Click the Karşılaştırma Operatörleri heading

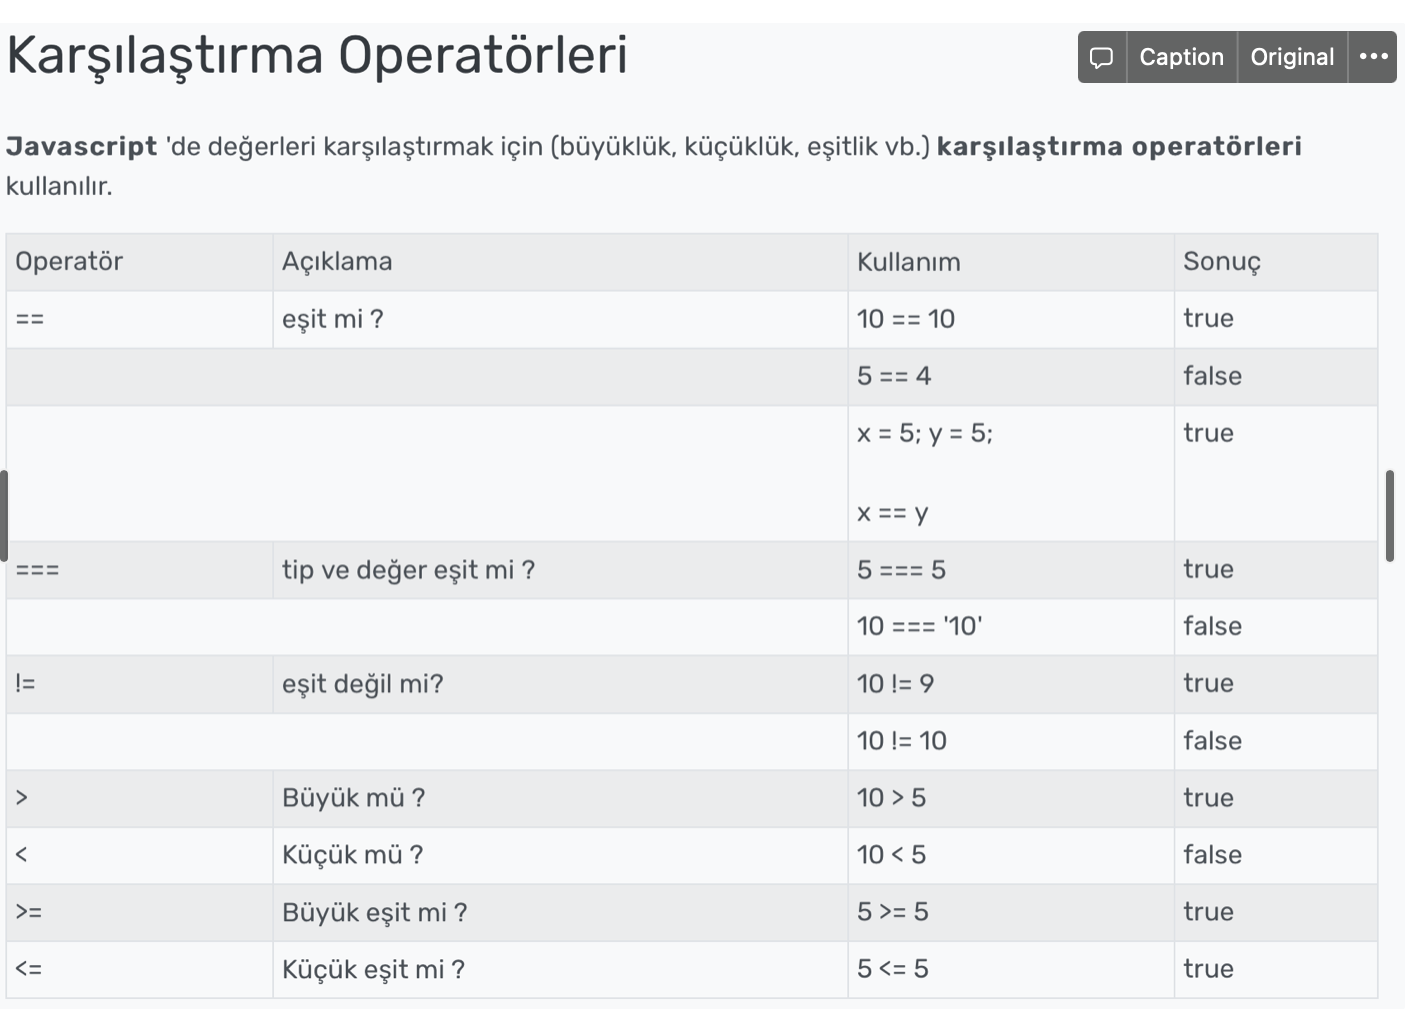click(x=317, y=56)
